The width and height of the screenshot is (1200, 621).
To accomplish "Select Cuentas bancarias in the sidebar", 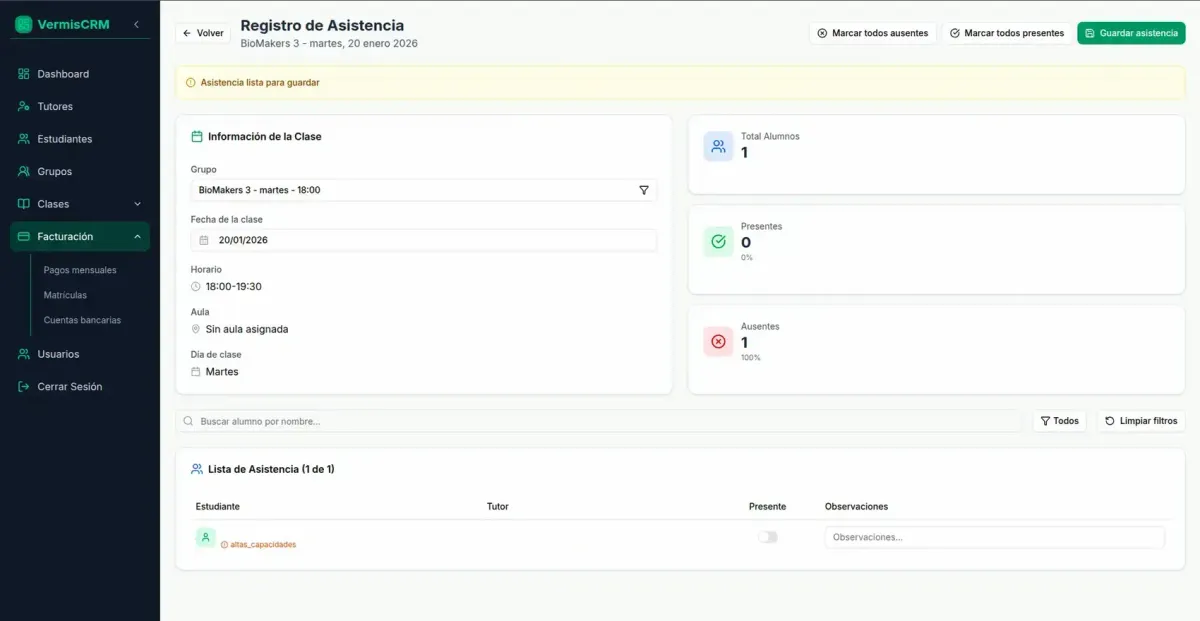I will [x=80, y=320].
